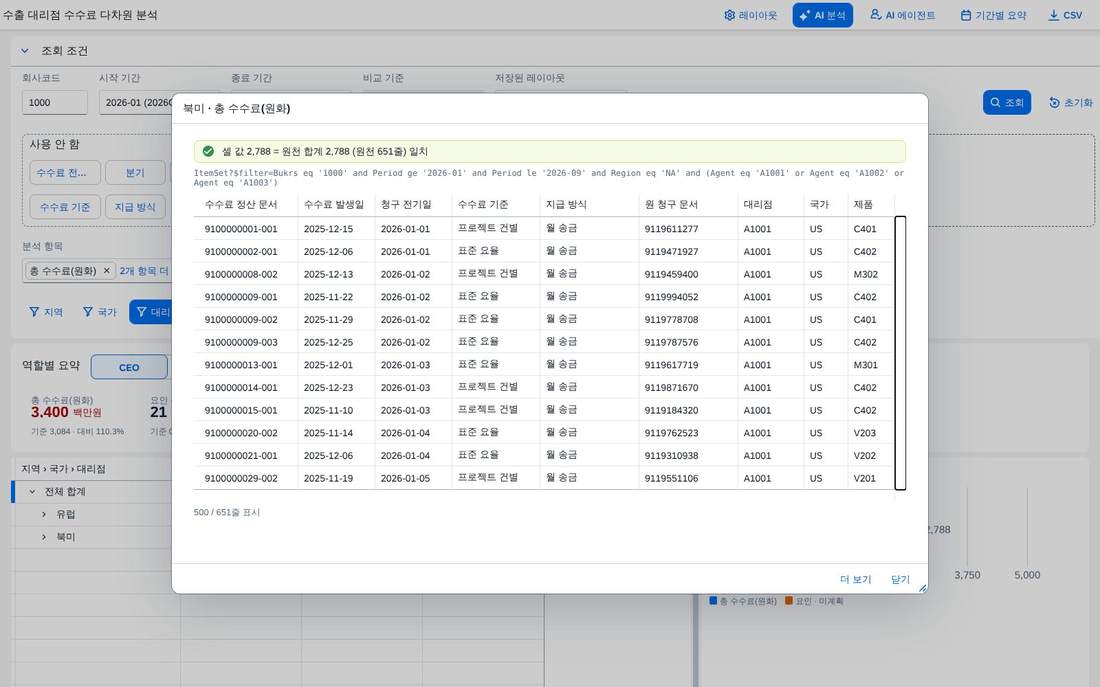Screen dimensions: 1100x687
Task: Click the document number 9100000021-001
Action: click(241, 455)
